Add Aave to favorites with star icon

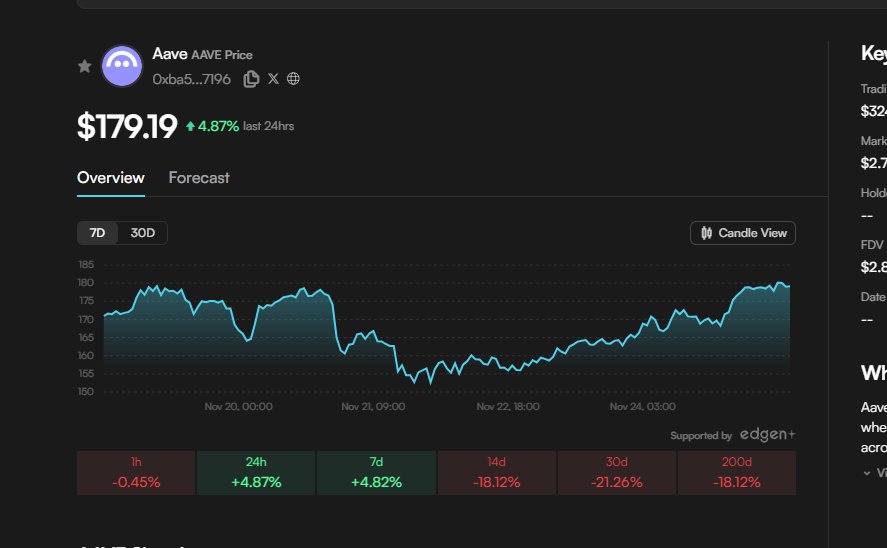[85, 66]
